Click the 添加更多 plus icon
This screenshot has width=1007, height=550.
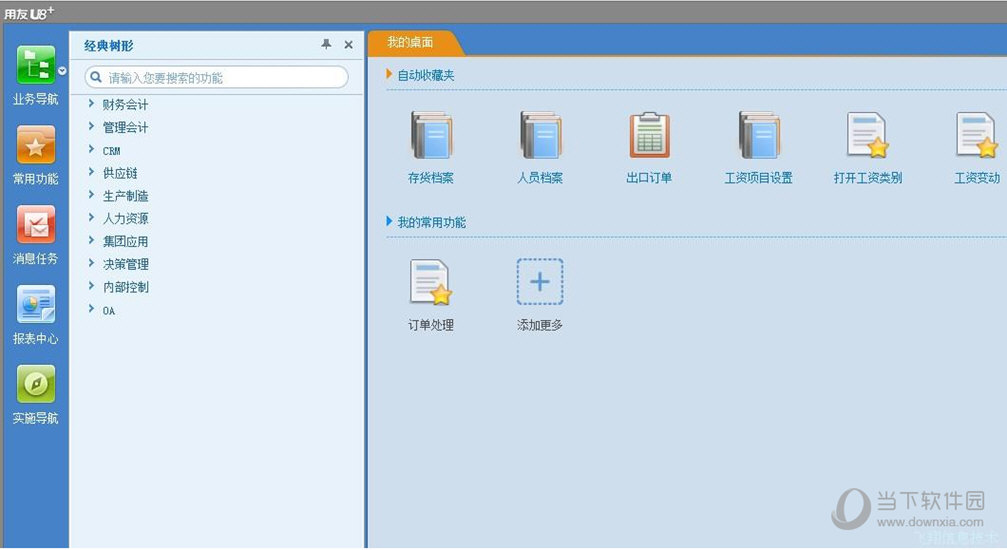540,281
